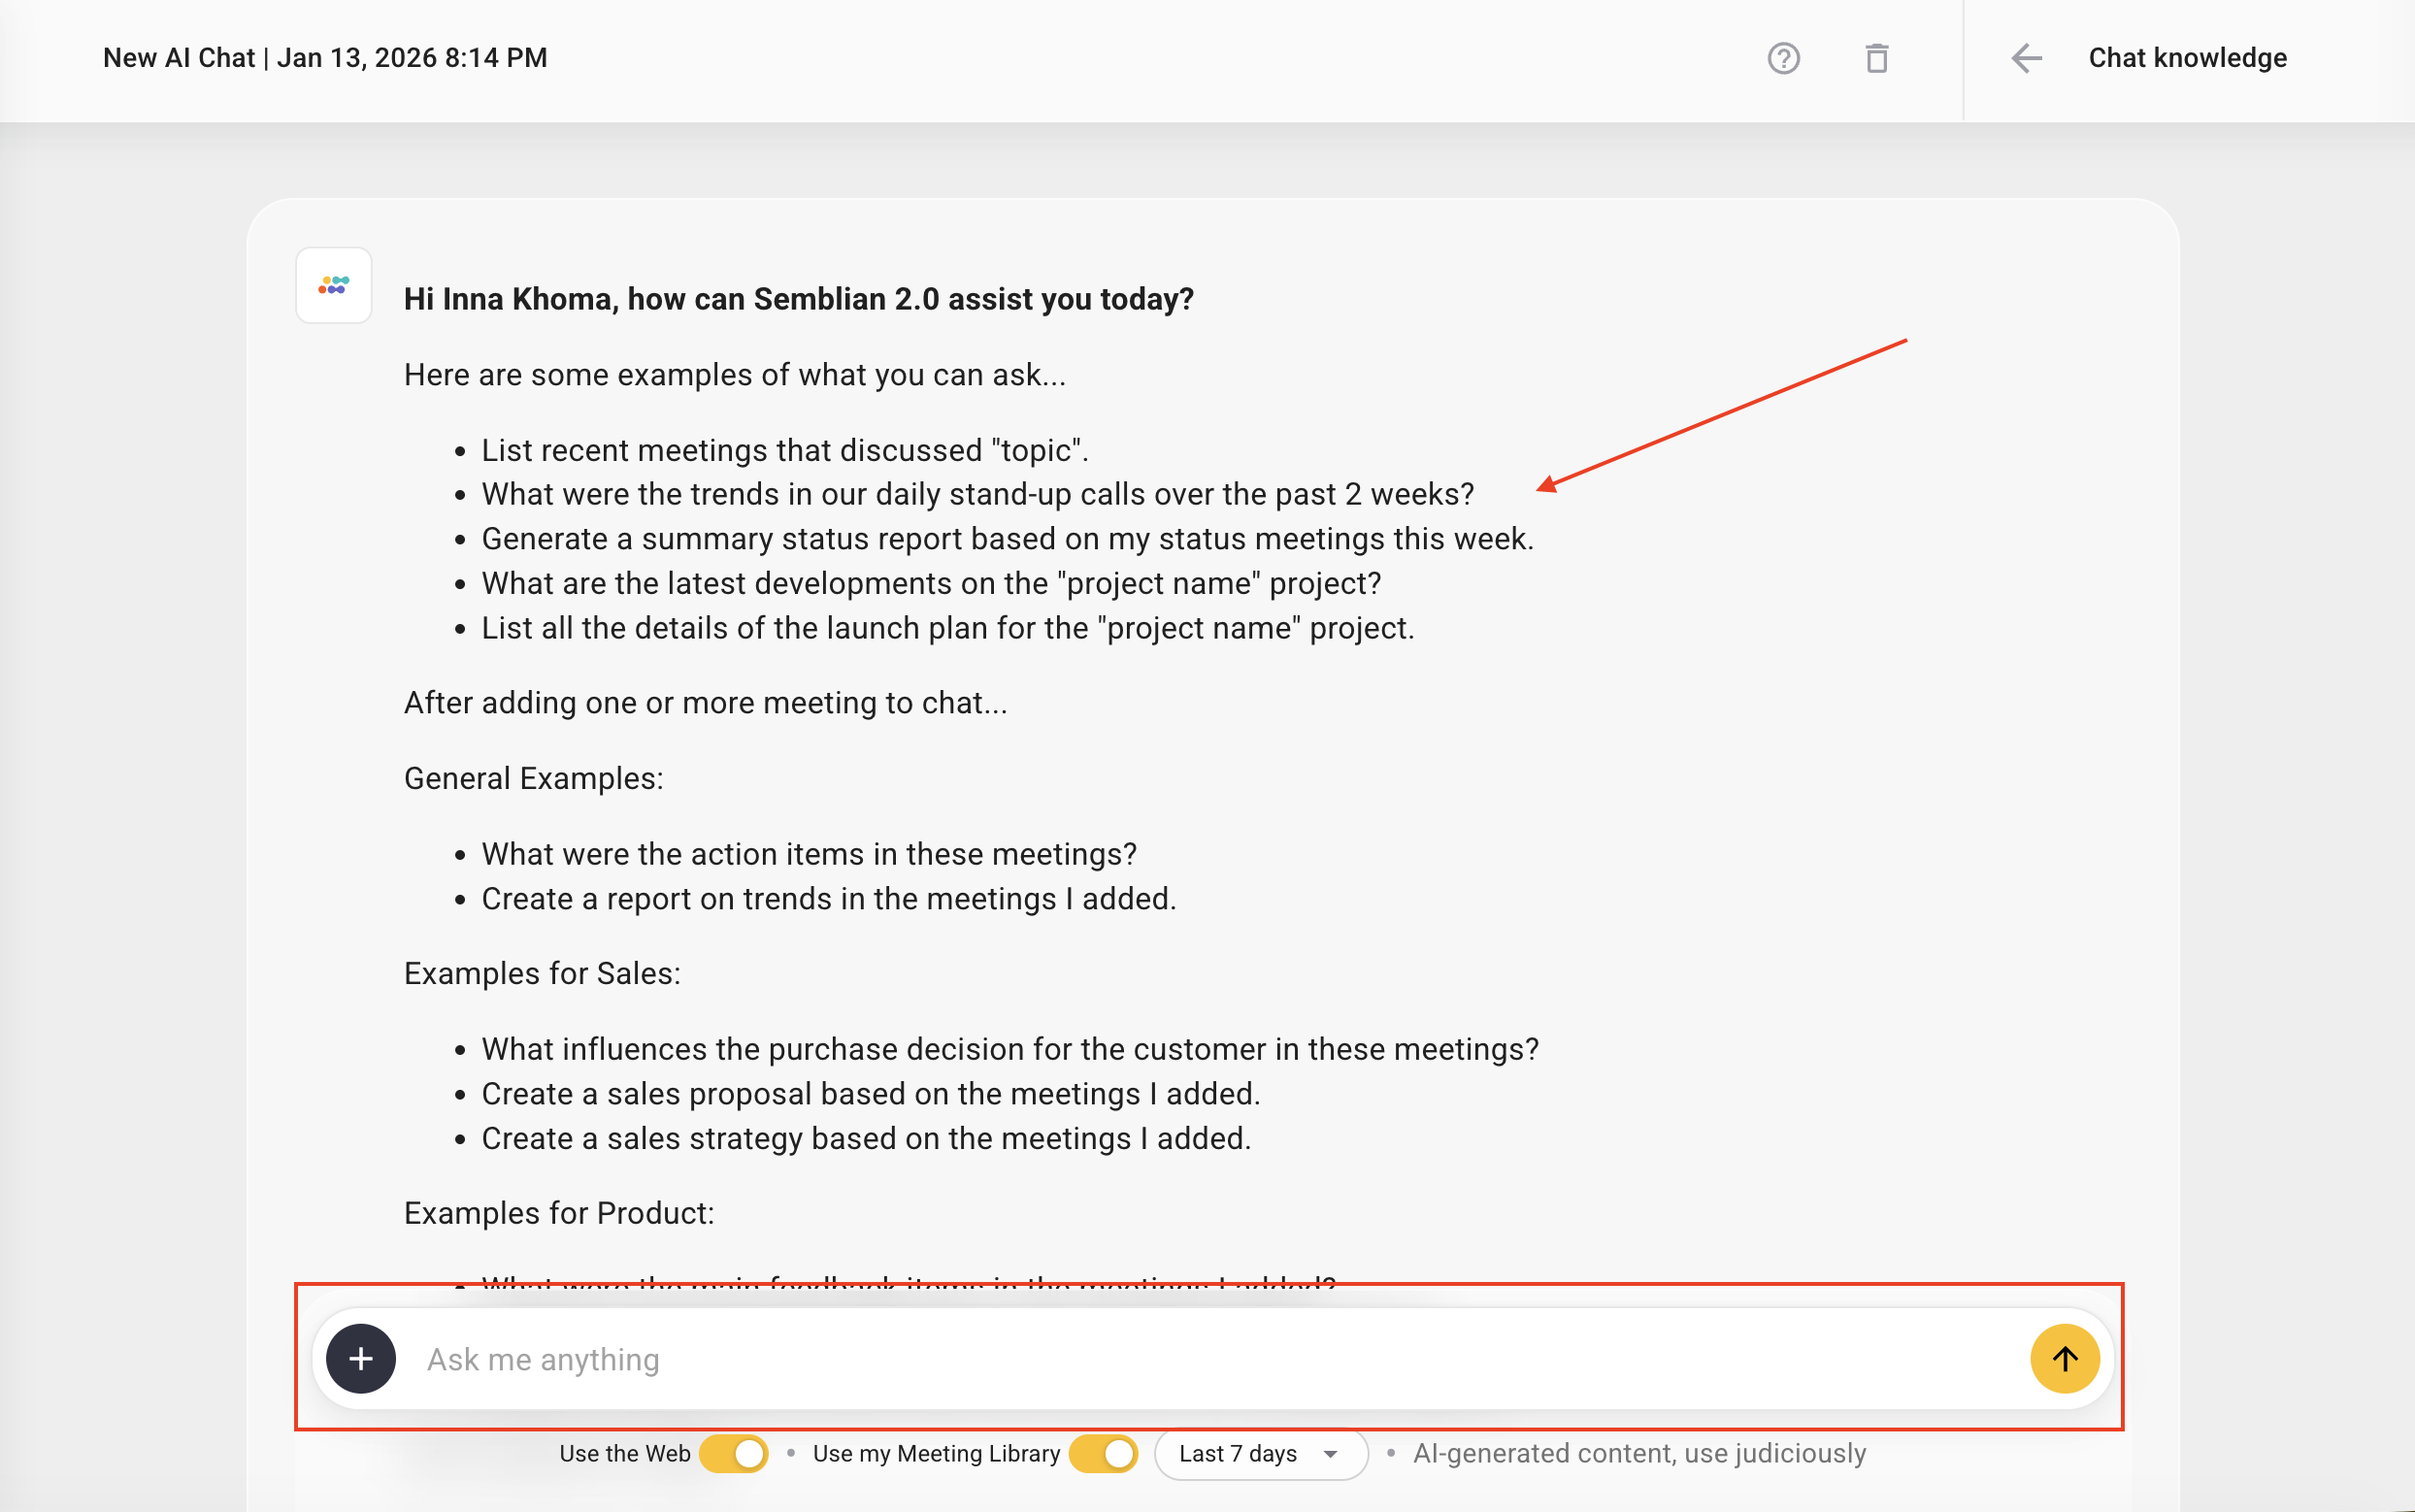Click the dropdown arrow next to Last 7 days
2415x1512 pixels.
1330,1454
